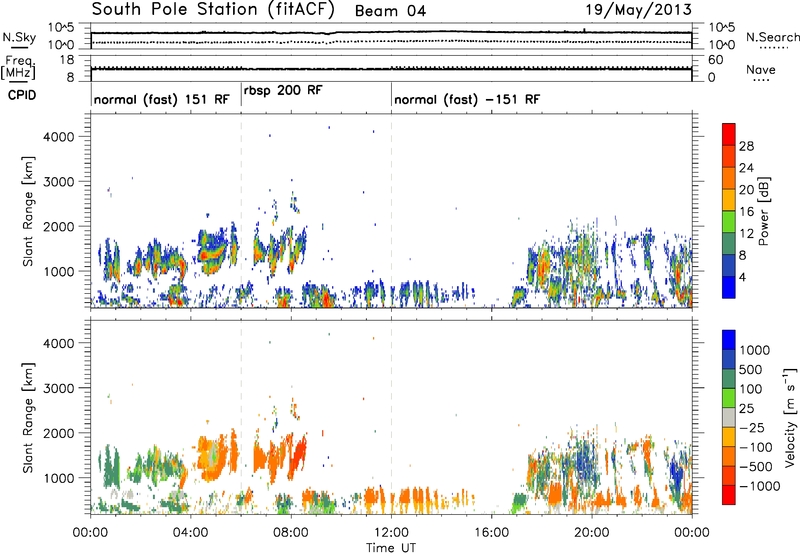Click the 'CPID' row label

click(22, 95)
